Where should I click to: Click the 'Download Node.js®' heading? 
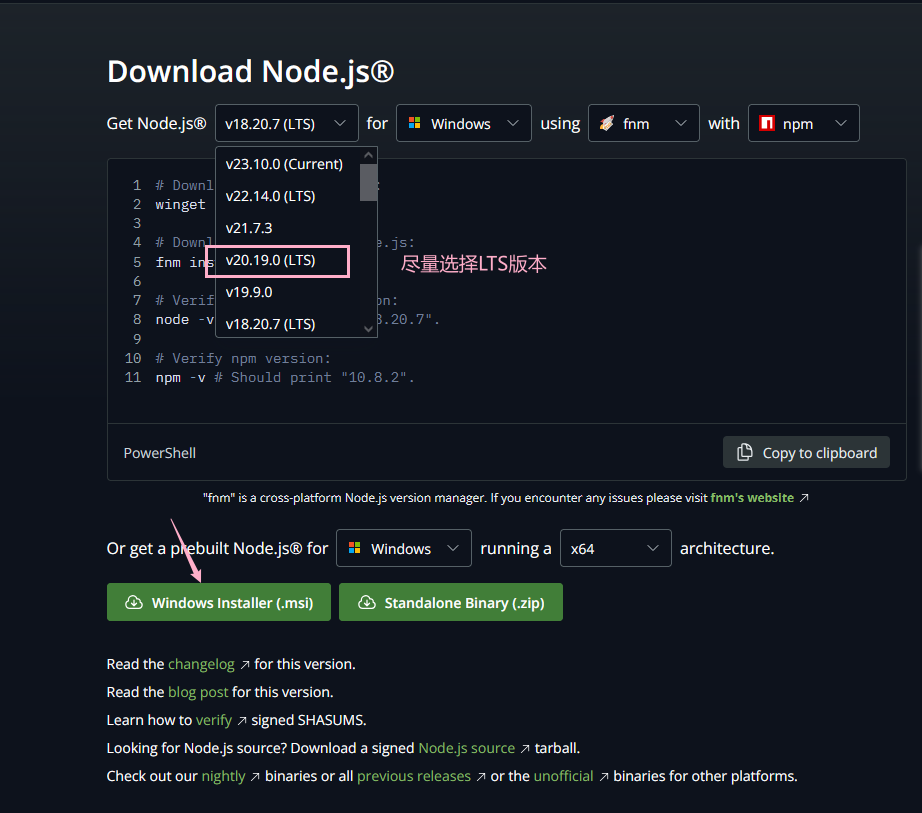(250, 71)
